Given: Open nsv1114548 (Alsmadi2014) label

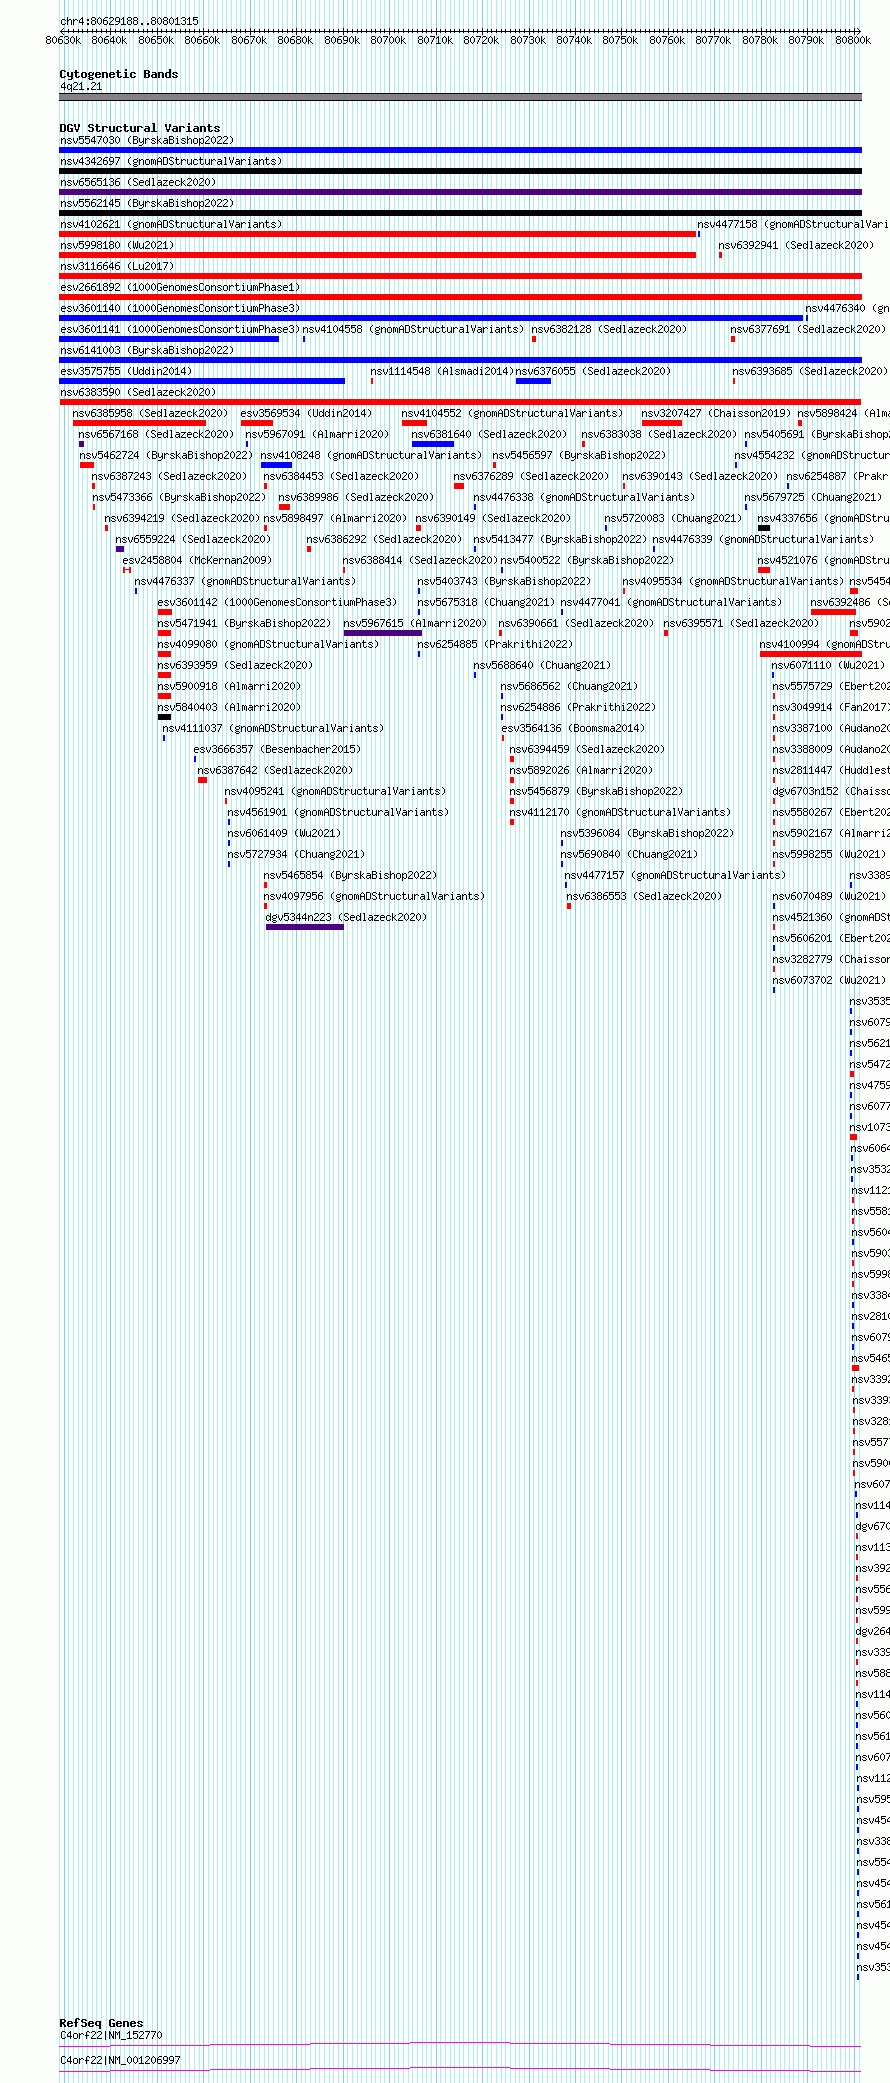Looking at the screenshot, I should 442,371.
